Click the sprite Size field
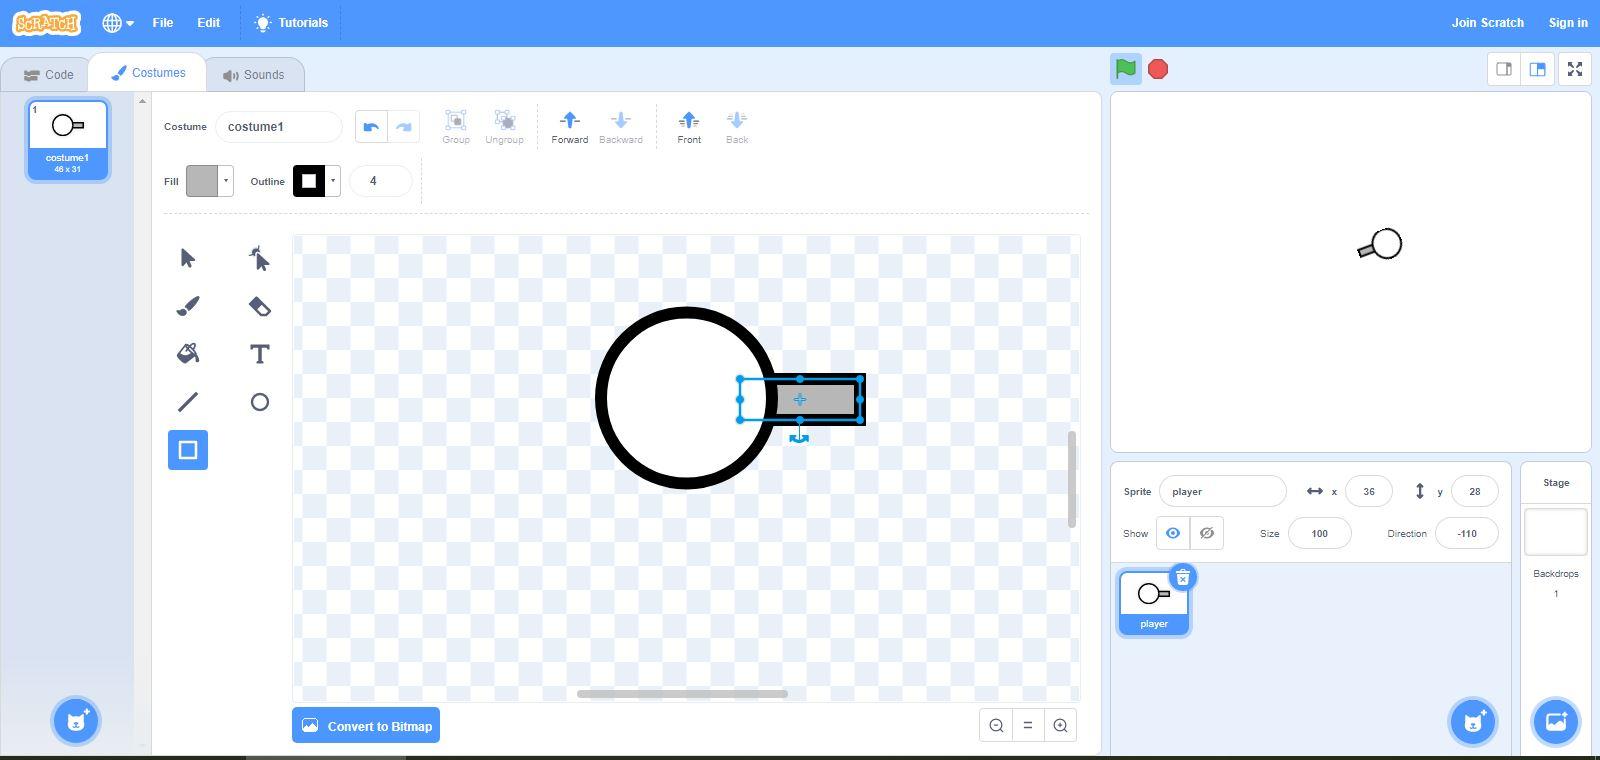This screenshot has height=760, width=1600. point(1320,533)
